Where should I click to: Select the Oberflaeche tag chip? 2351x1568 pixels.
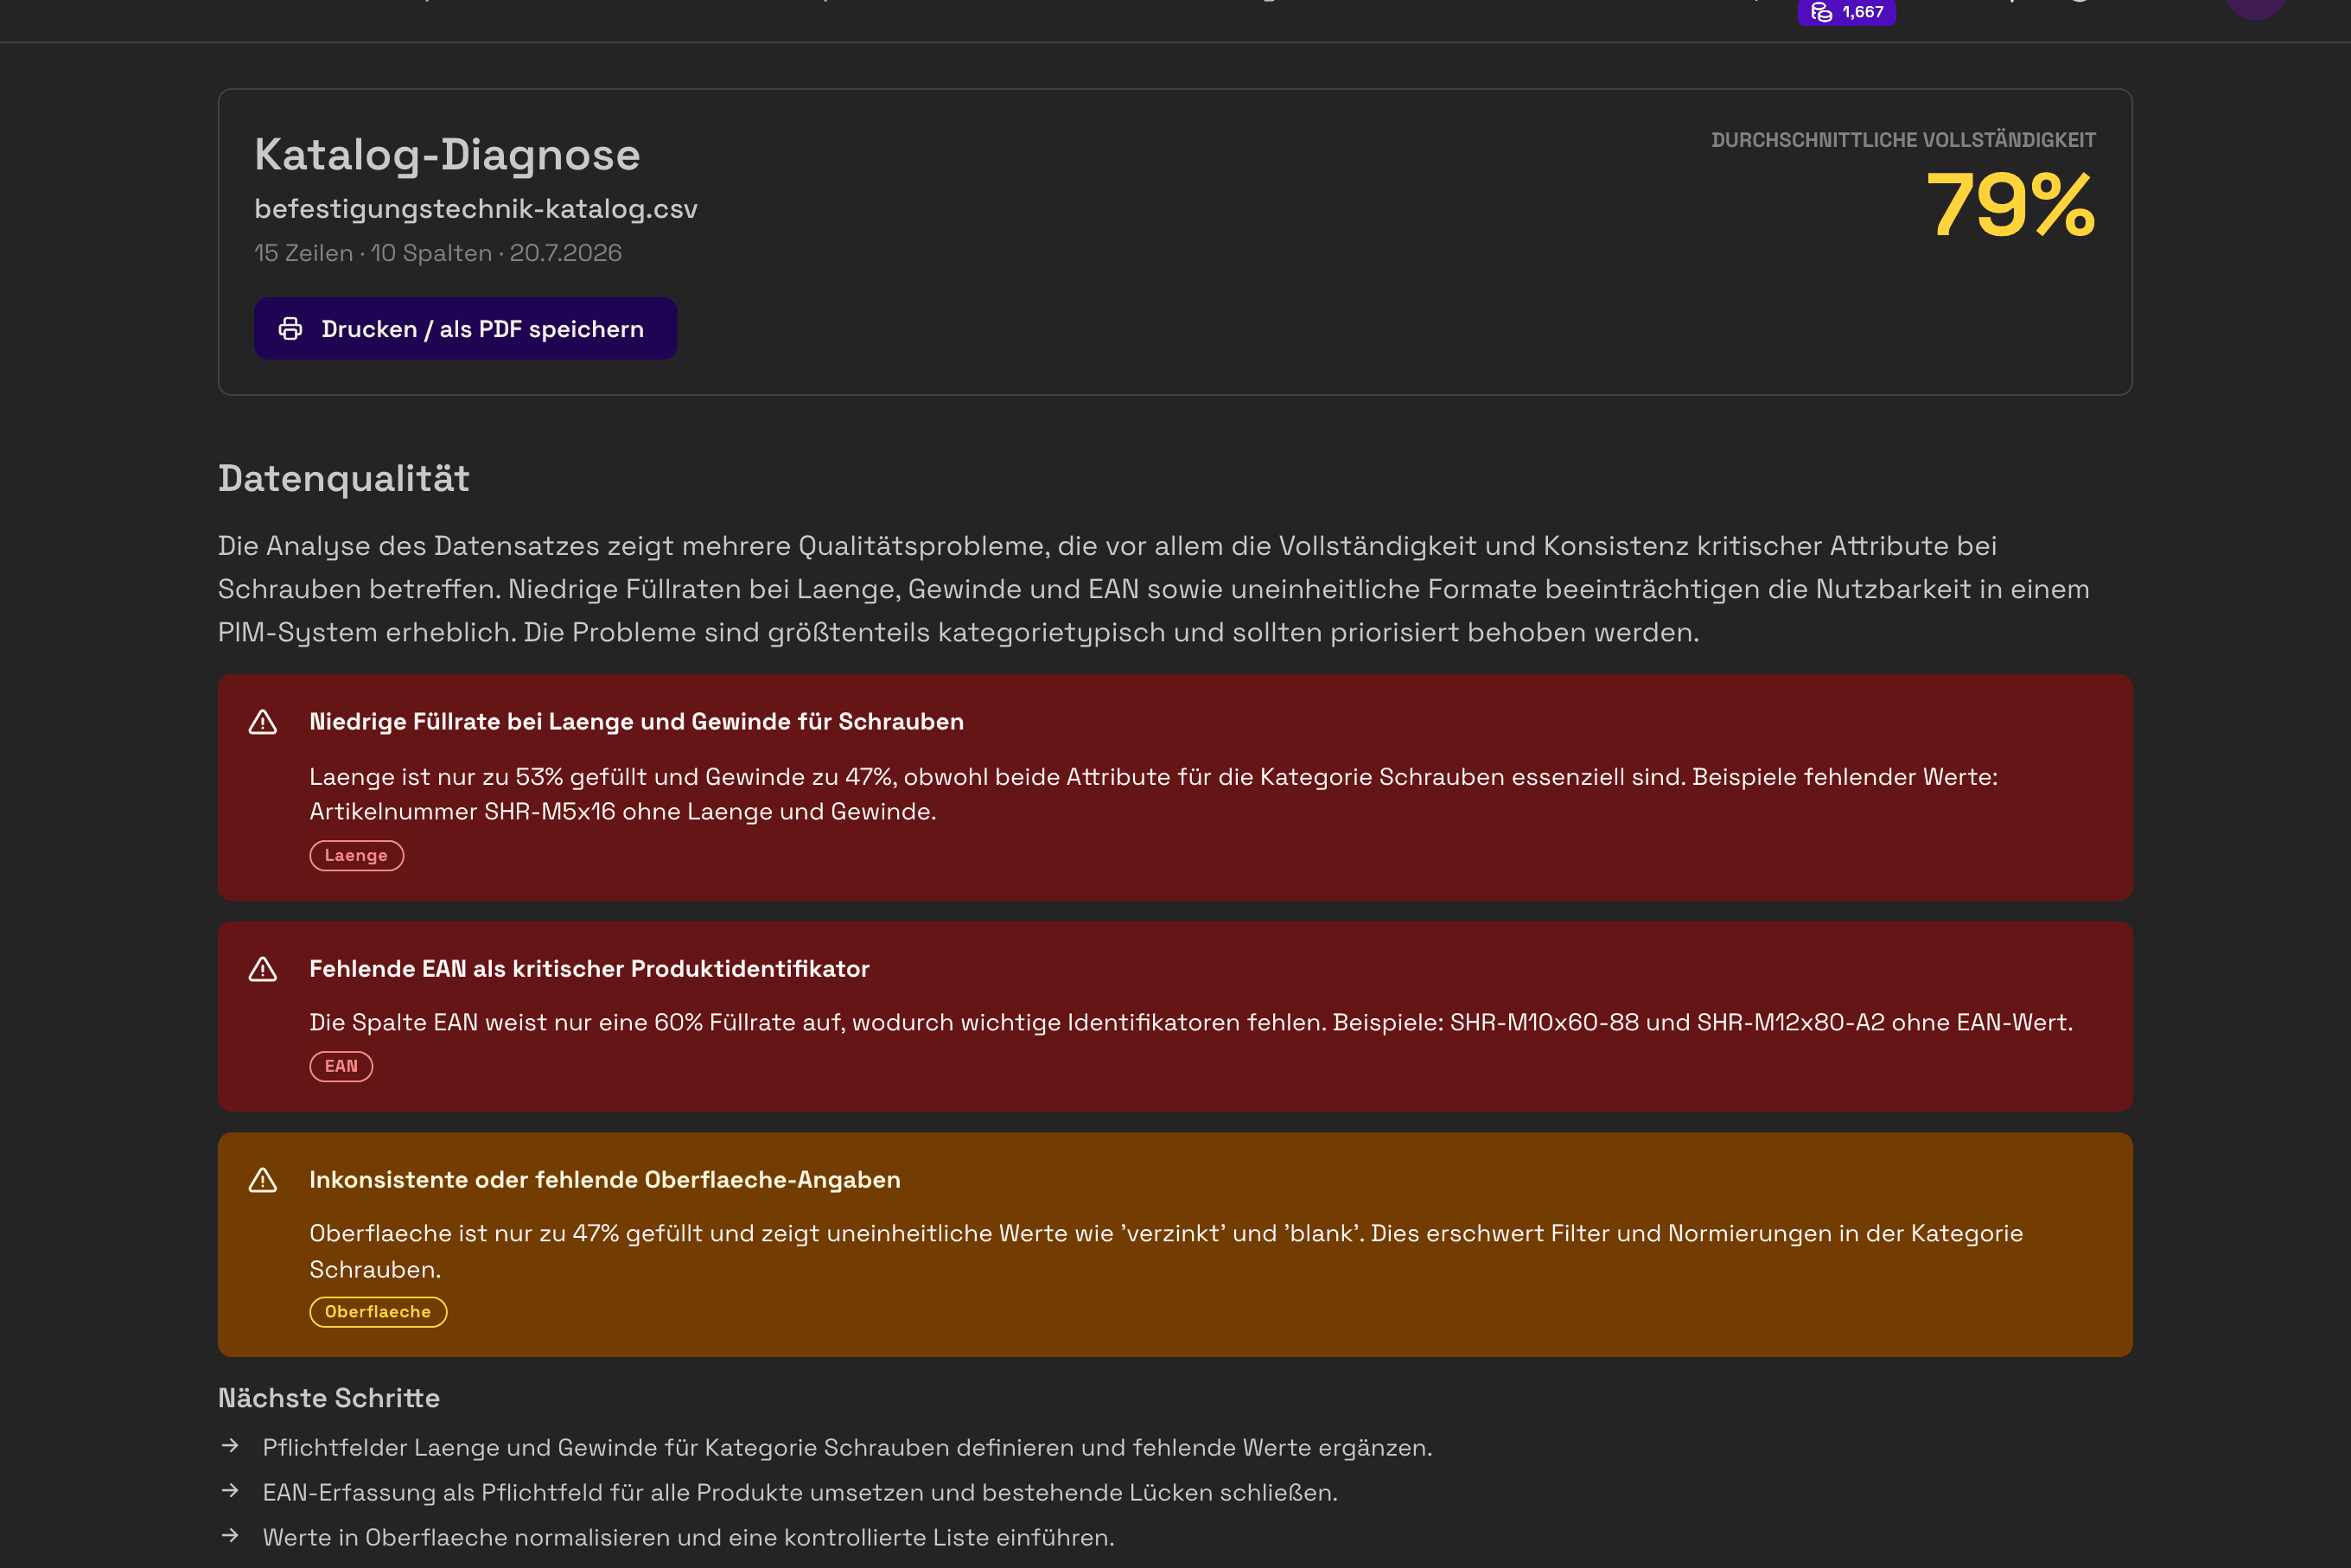(378, 1311)
